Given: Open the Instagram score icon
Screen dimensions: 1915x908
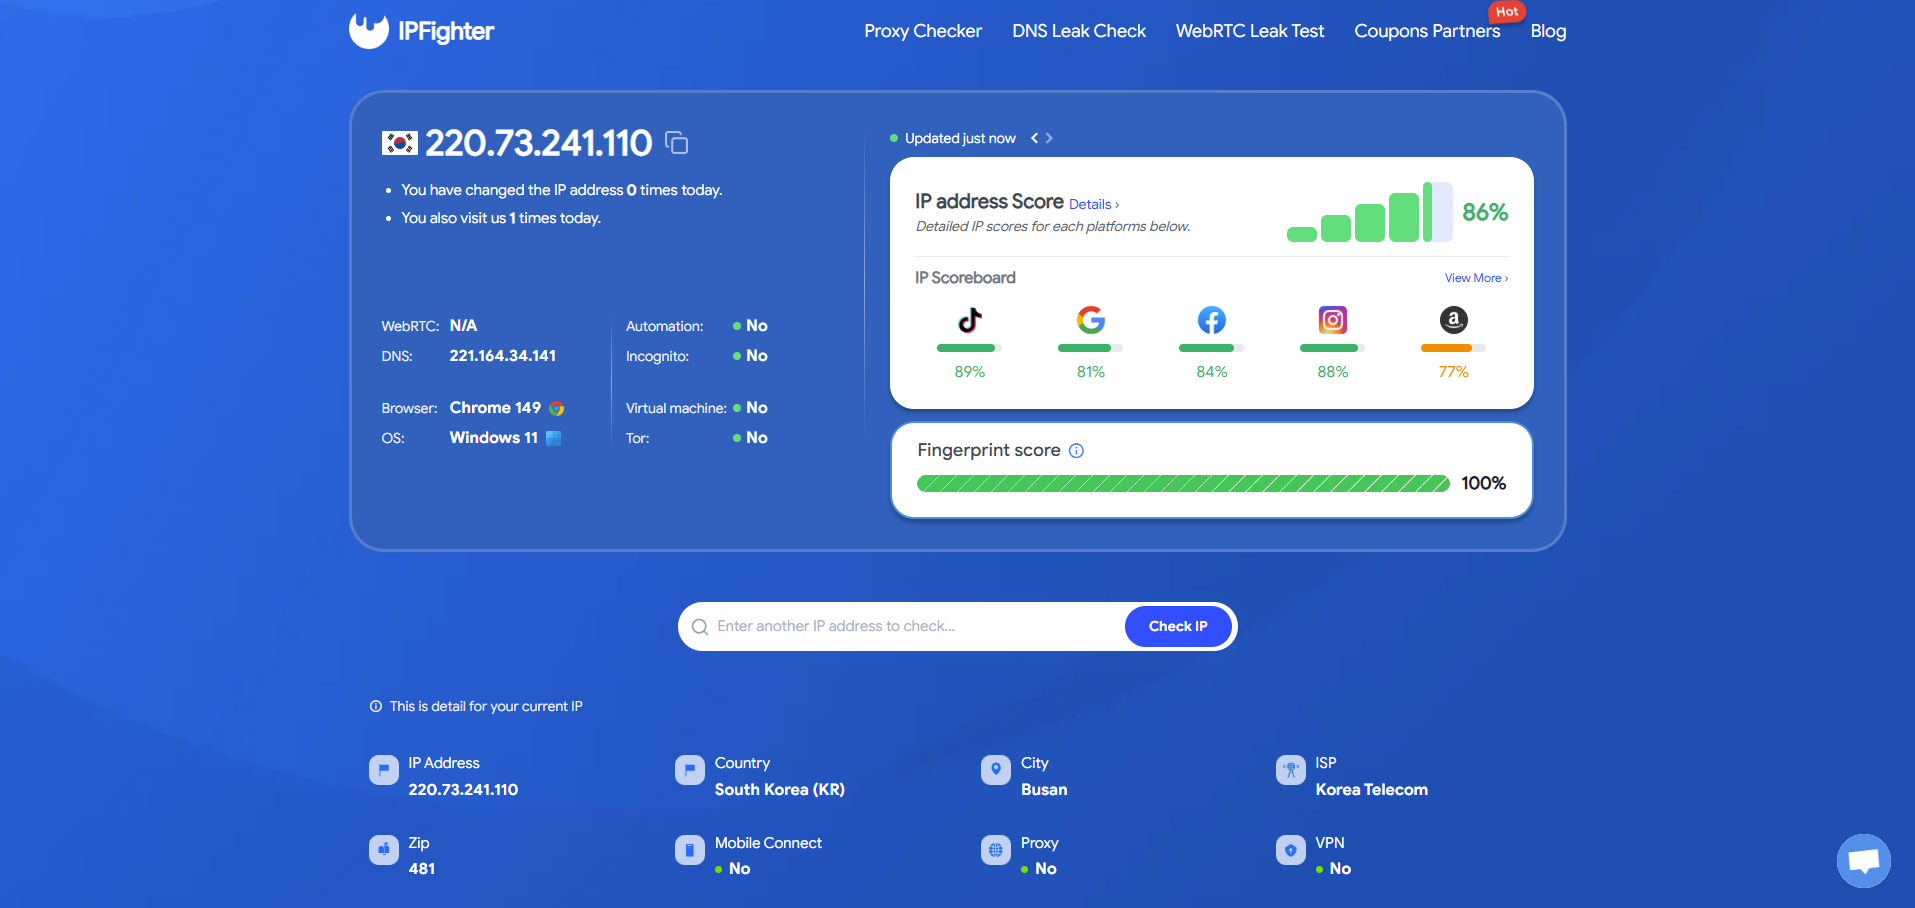Looking at the screenshot, I should point(1333,320).
